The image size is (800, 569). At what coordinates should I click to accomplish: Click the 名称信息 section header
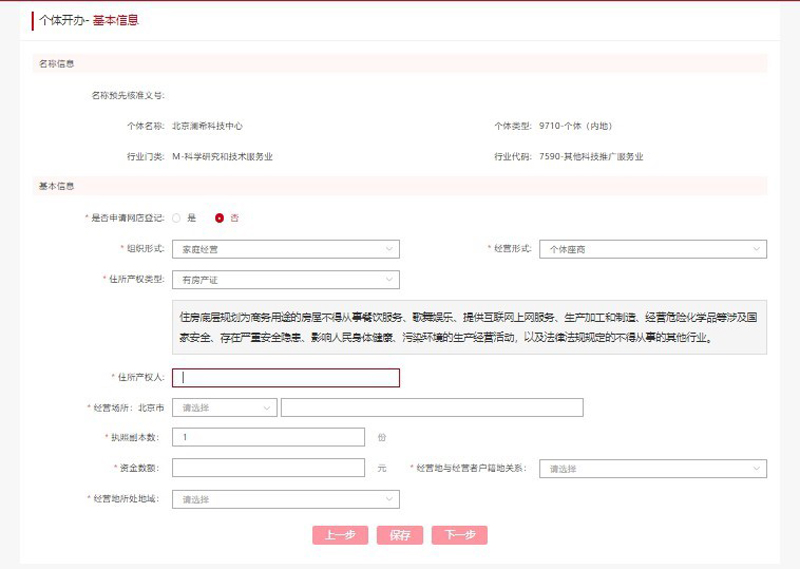(56, 63)
